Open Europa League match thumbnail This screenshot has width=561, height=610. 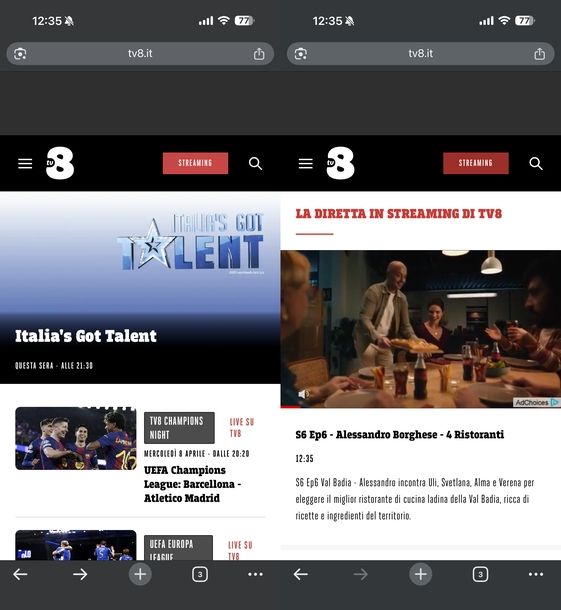coord(76,545)
